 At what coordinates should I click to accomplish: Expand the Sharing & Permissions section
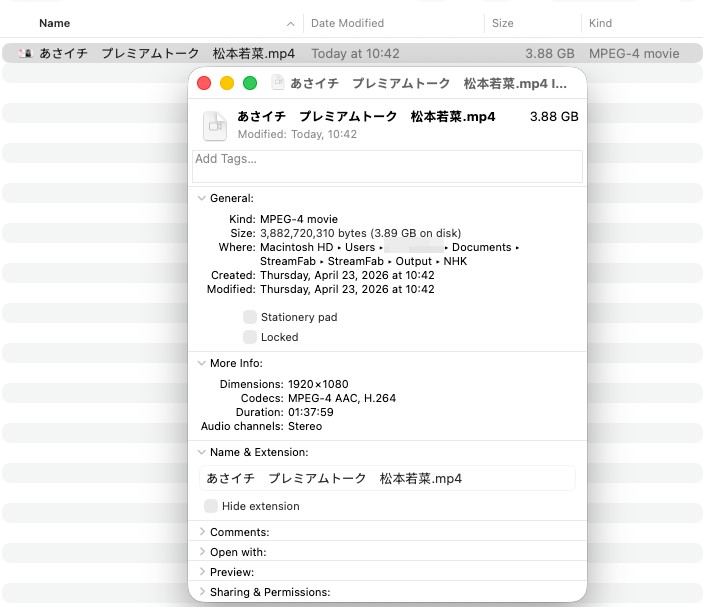click(202, 592)
